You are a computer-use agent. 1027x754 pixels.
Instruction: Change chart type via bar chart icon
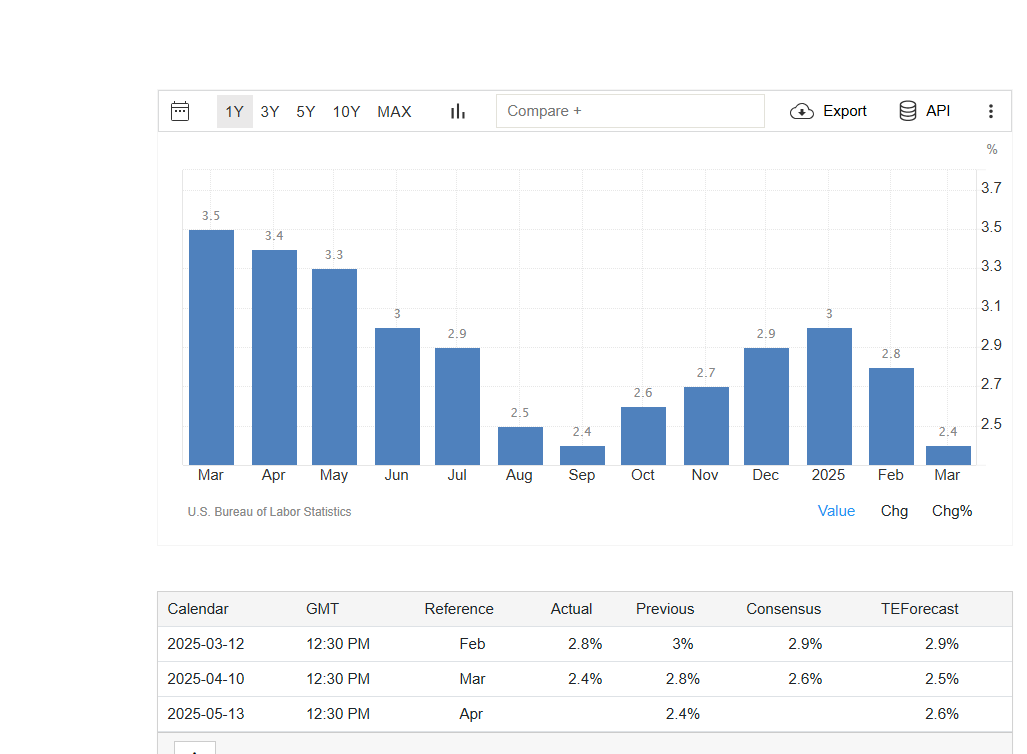click(x=458, y=111)
